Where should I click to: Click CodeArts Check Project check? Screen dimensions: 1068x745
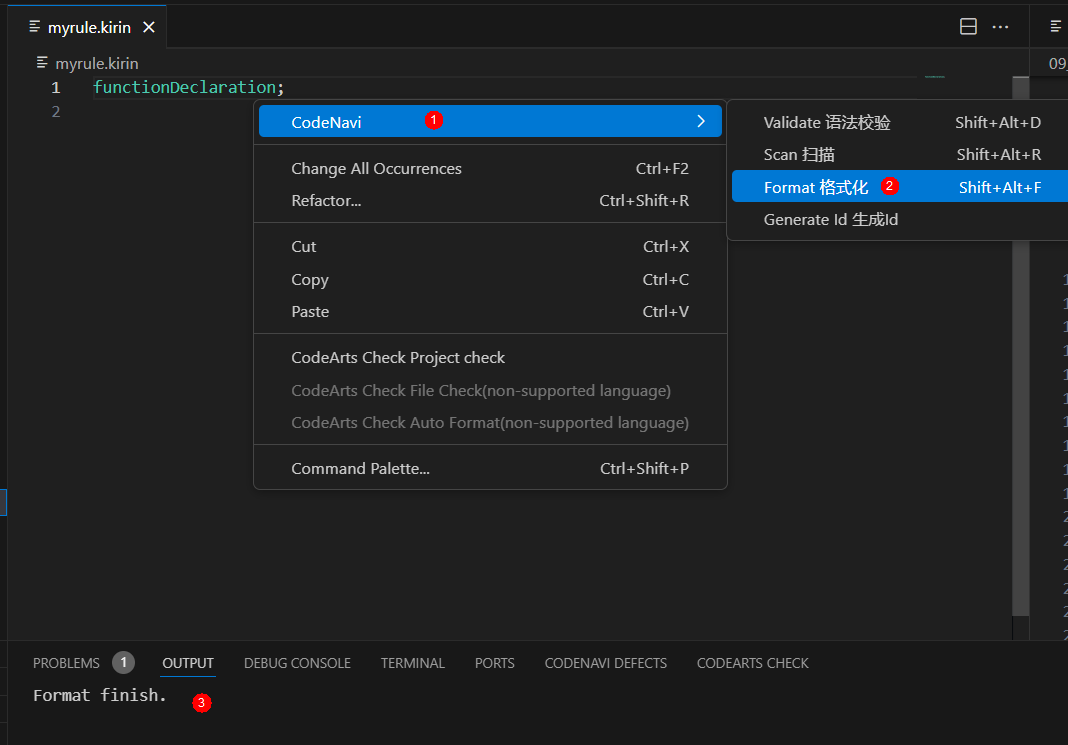(x=398, y=358)
